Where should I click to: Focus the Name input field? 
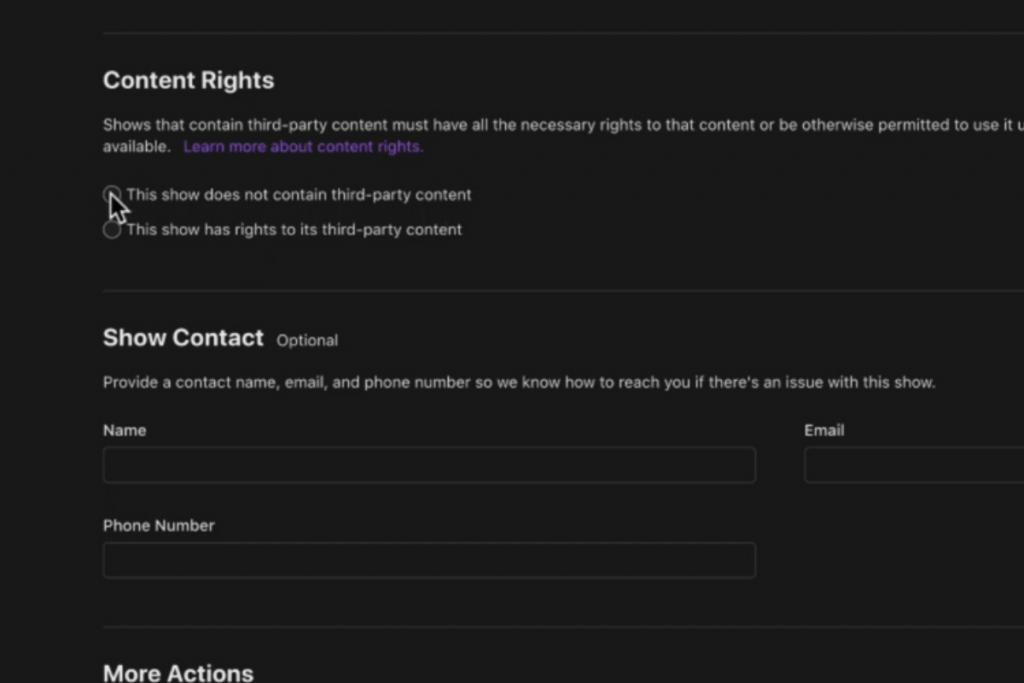[429, 465]
